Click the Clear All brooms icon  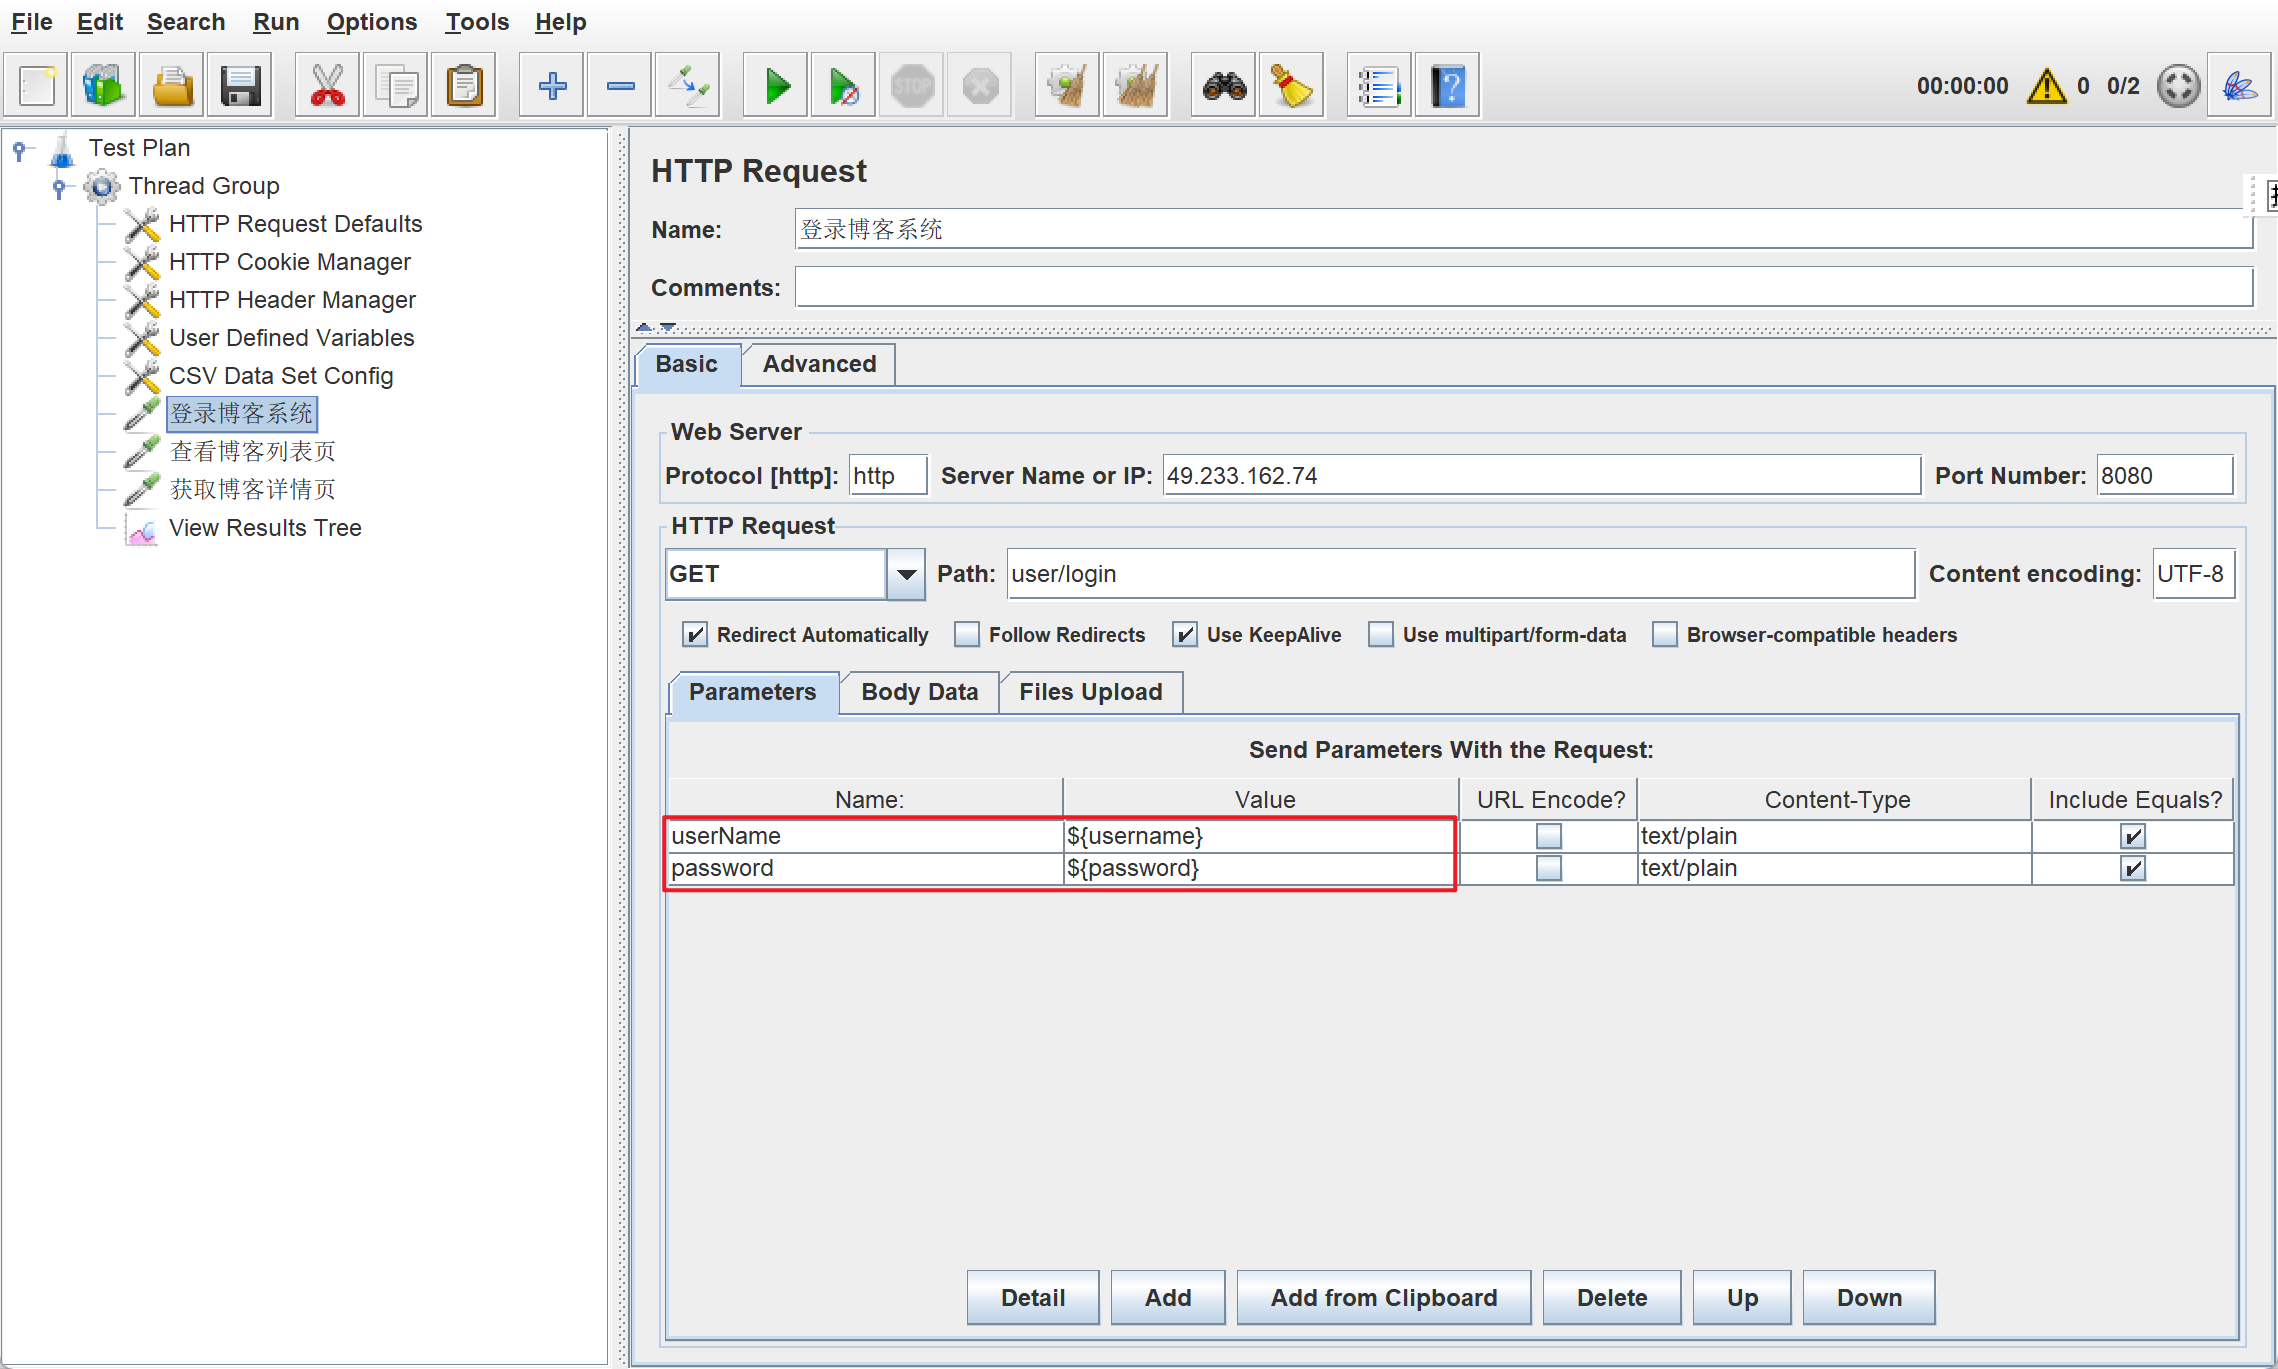pos(1135,87)
